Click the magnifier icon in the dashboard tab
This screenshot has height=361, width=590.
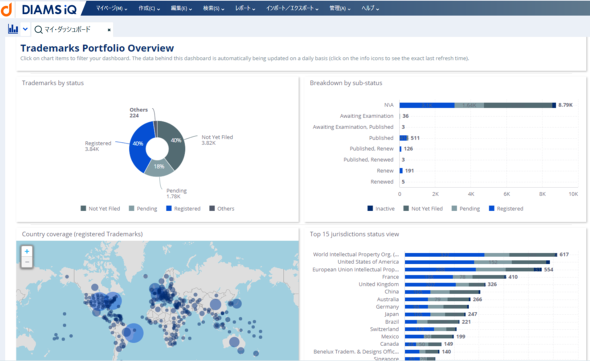[38, 29]
